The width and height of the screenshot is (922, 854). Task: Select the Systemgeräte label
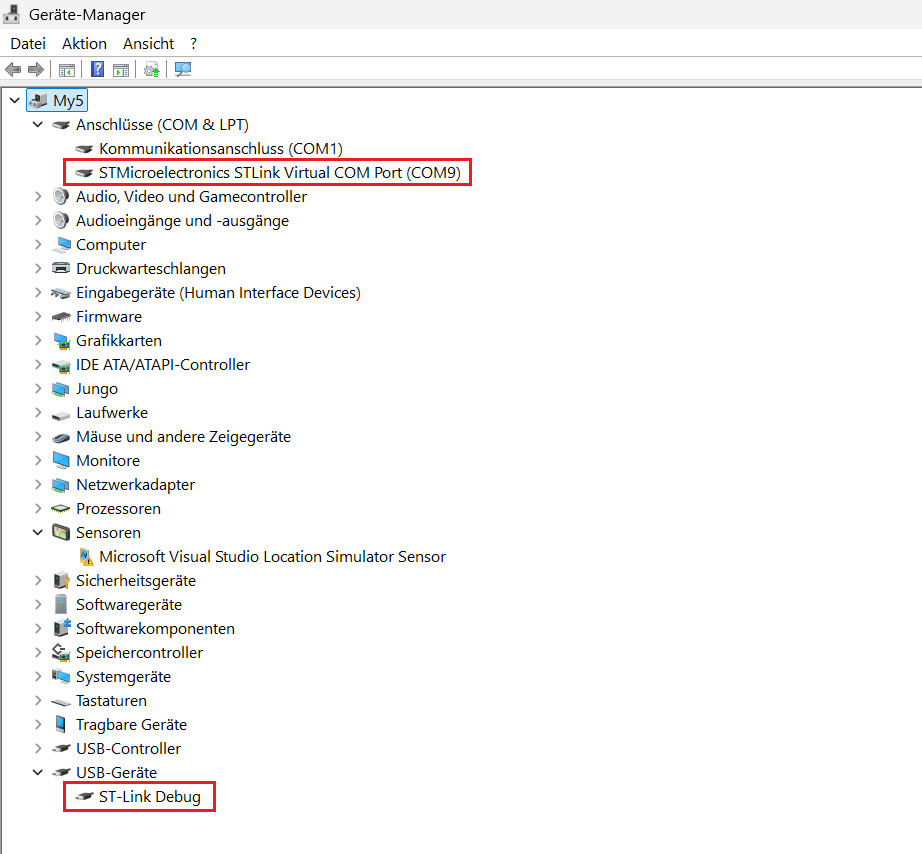123,677
